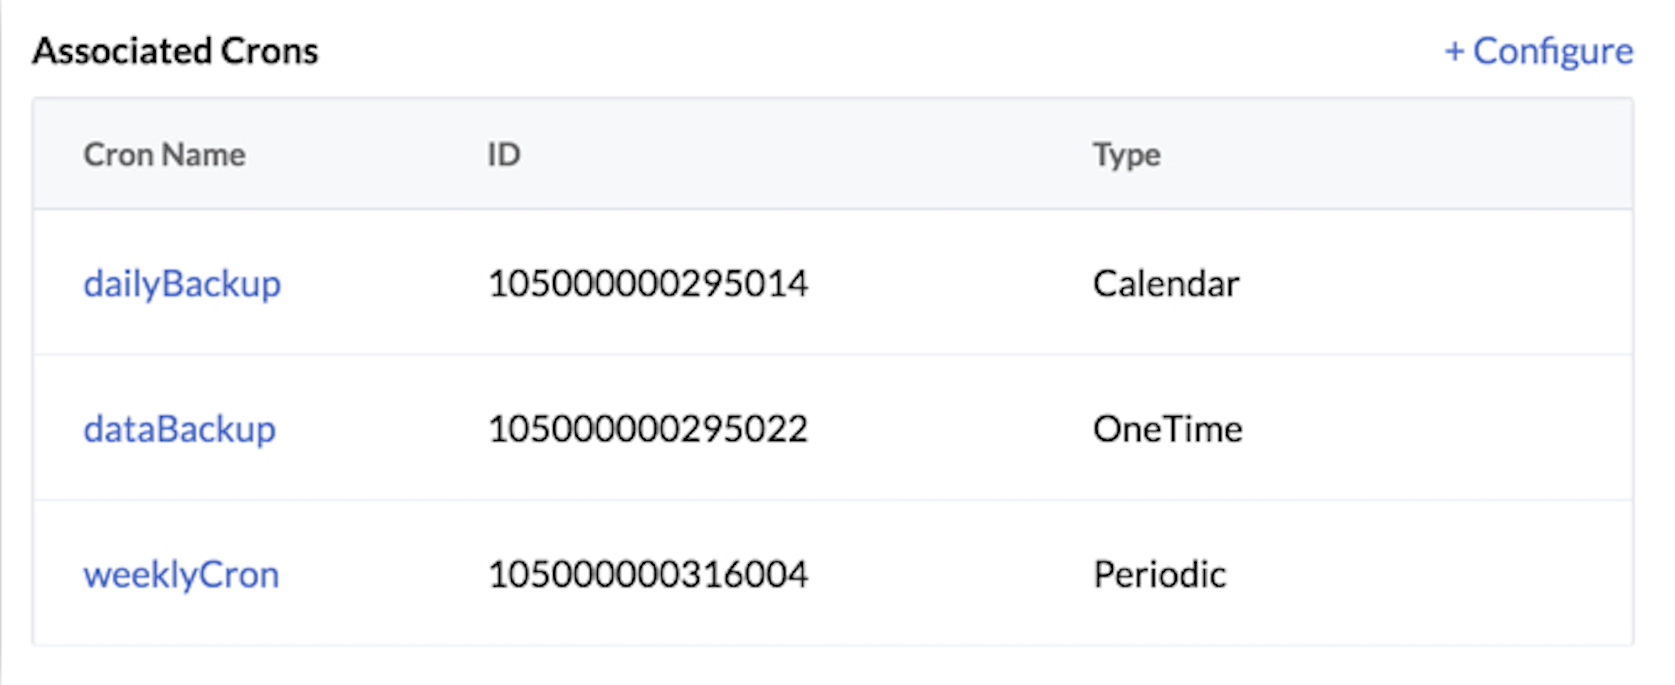Click the Periodic type label for weeklyCron

[1159, 574]
